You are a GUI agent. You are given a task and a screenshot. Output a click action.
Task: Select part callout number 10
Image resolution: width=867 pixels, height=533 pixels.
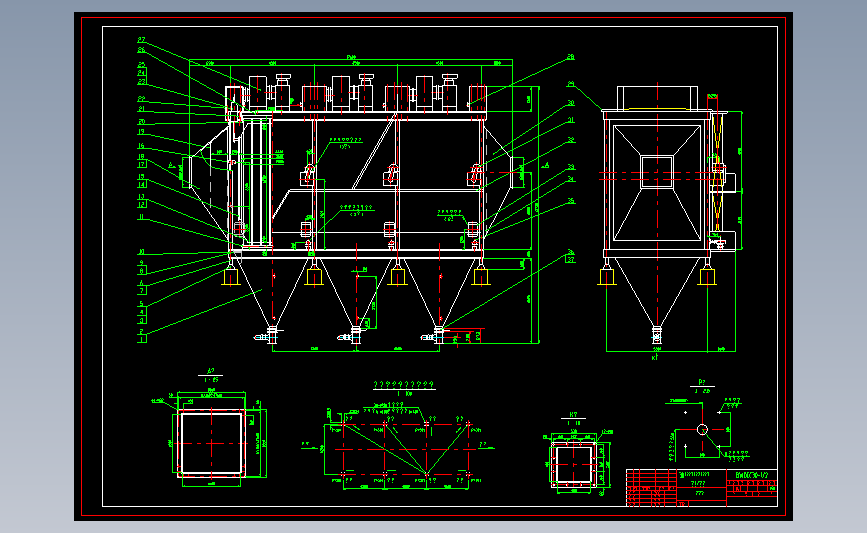141,252
